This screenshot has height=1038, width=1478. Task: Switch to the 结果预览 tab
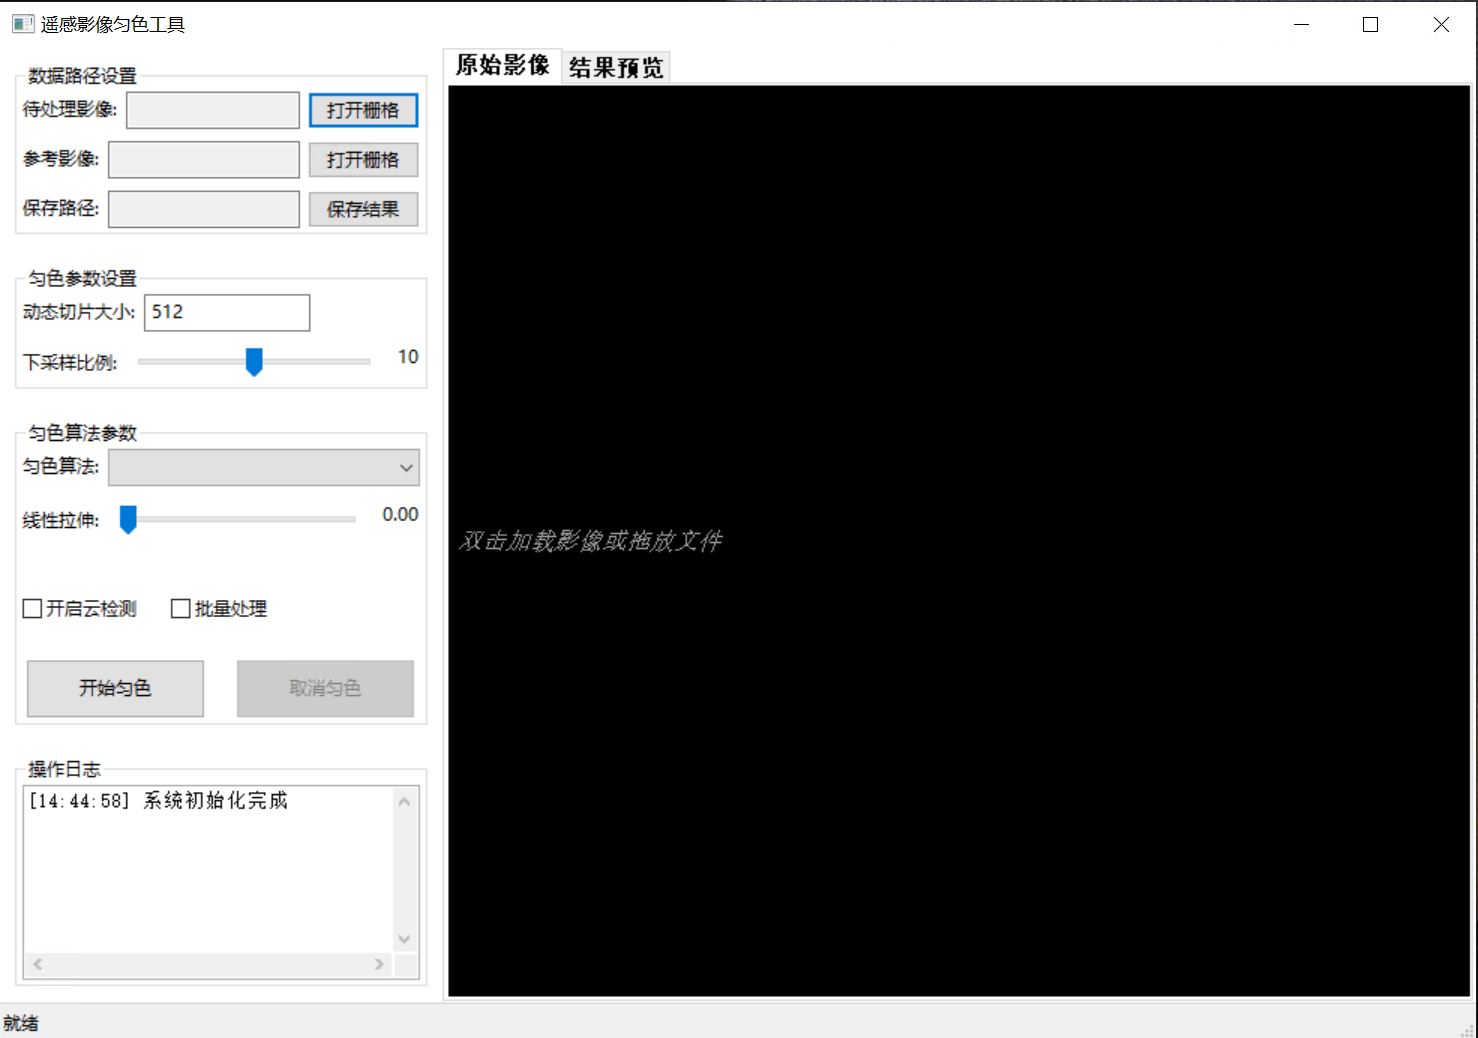[x=615, y=65]
